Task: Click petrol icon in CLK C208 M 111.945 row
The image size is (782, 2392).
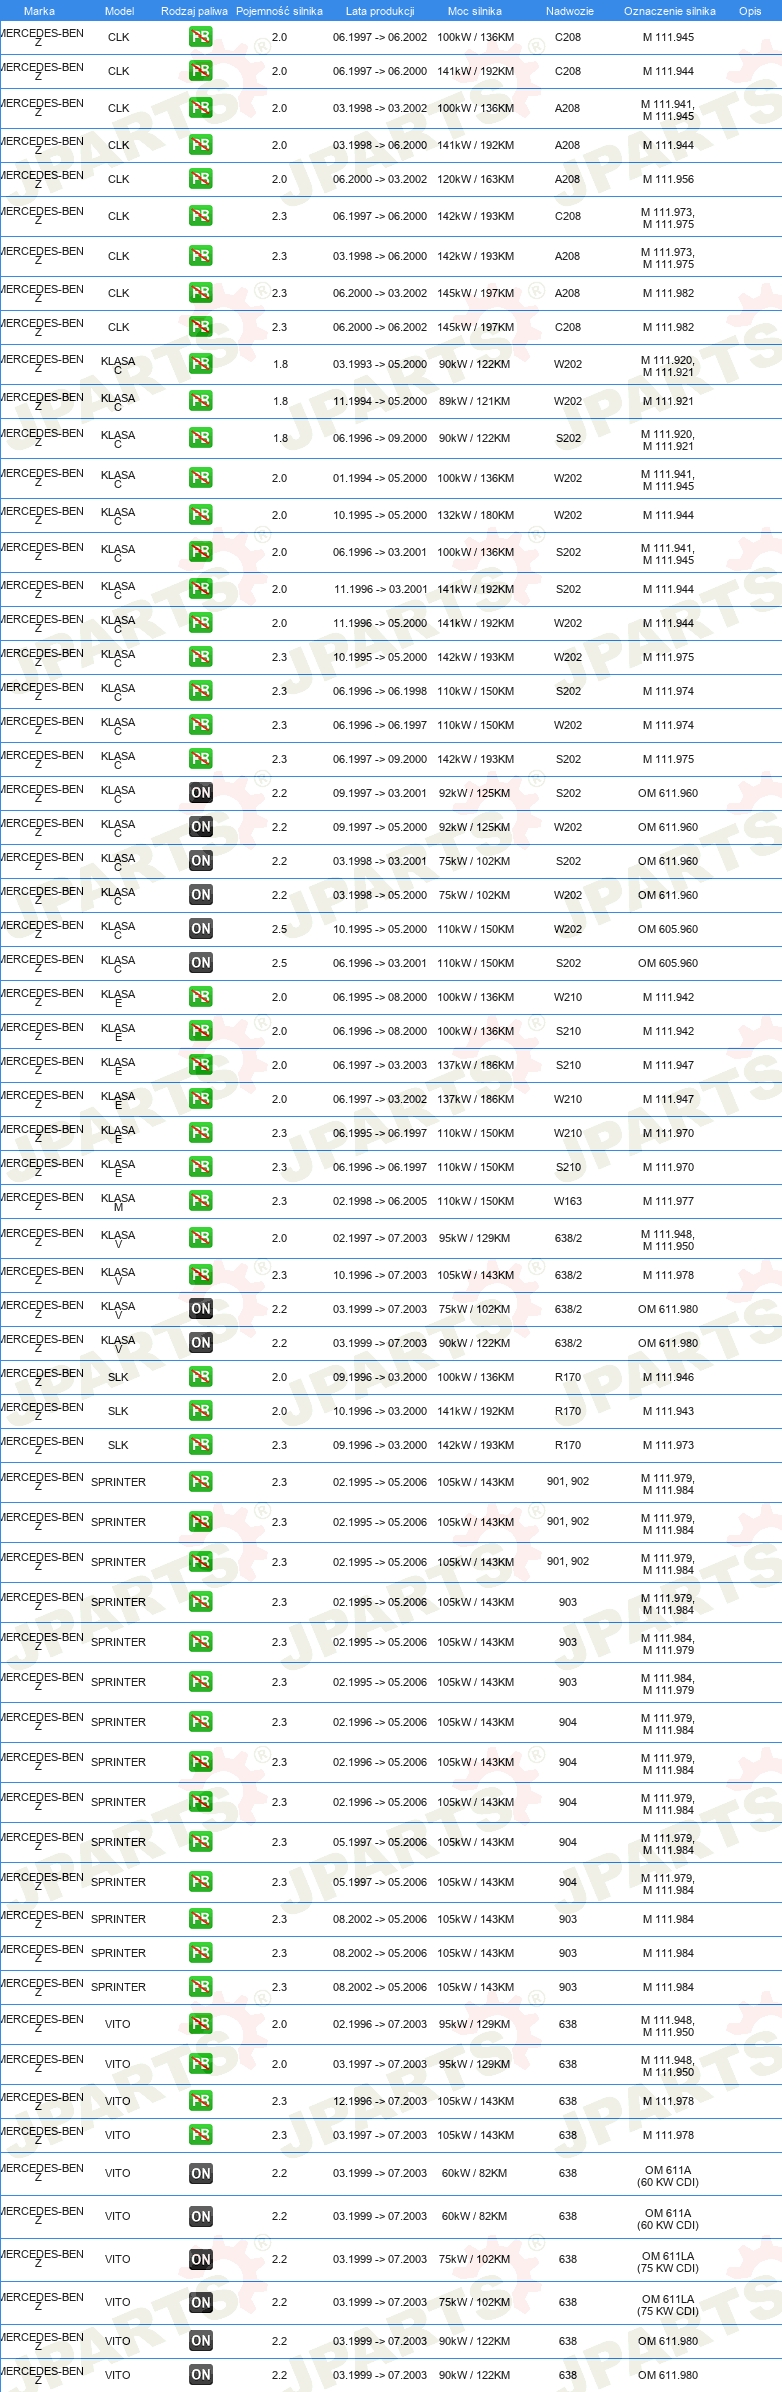Action: (200, 37)
